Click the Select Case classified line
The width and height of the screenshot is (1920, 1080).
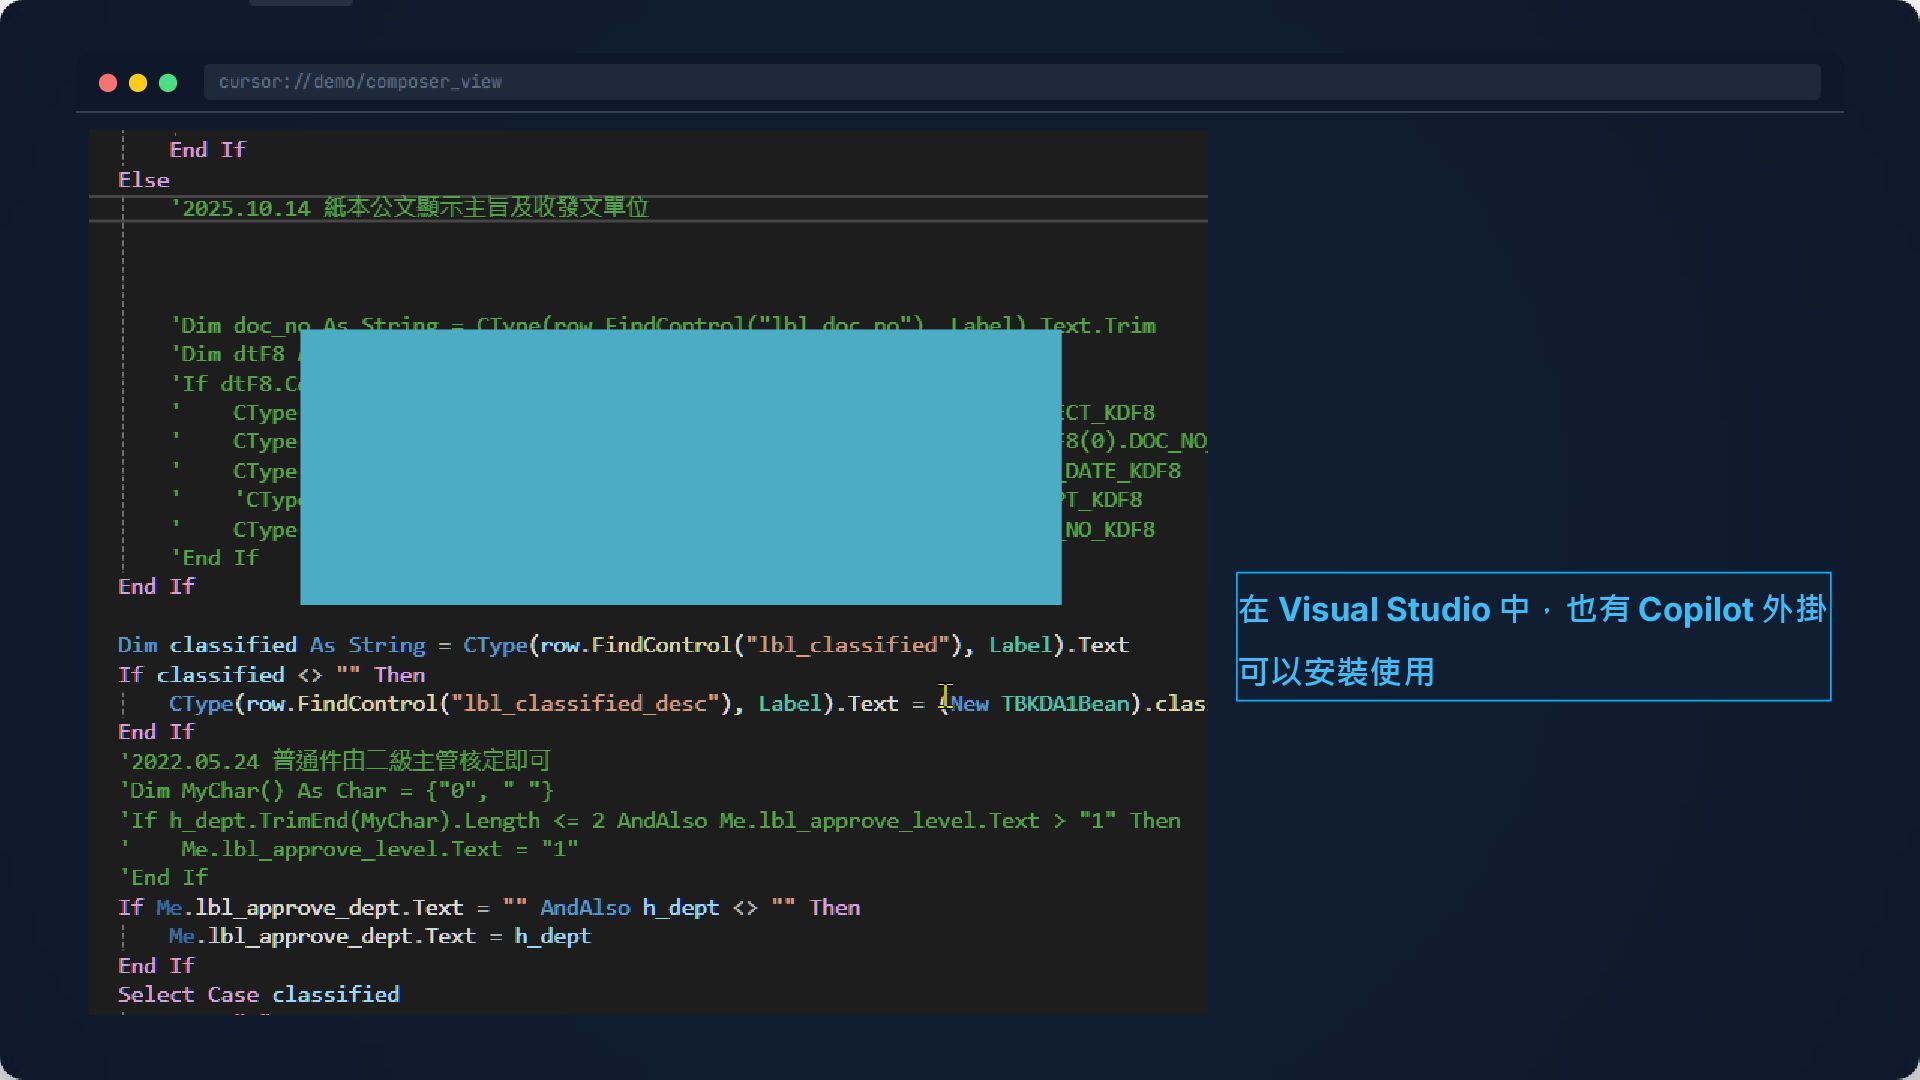258,995
